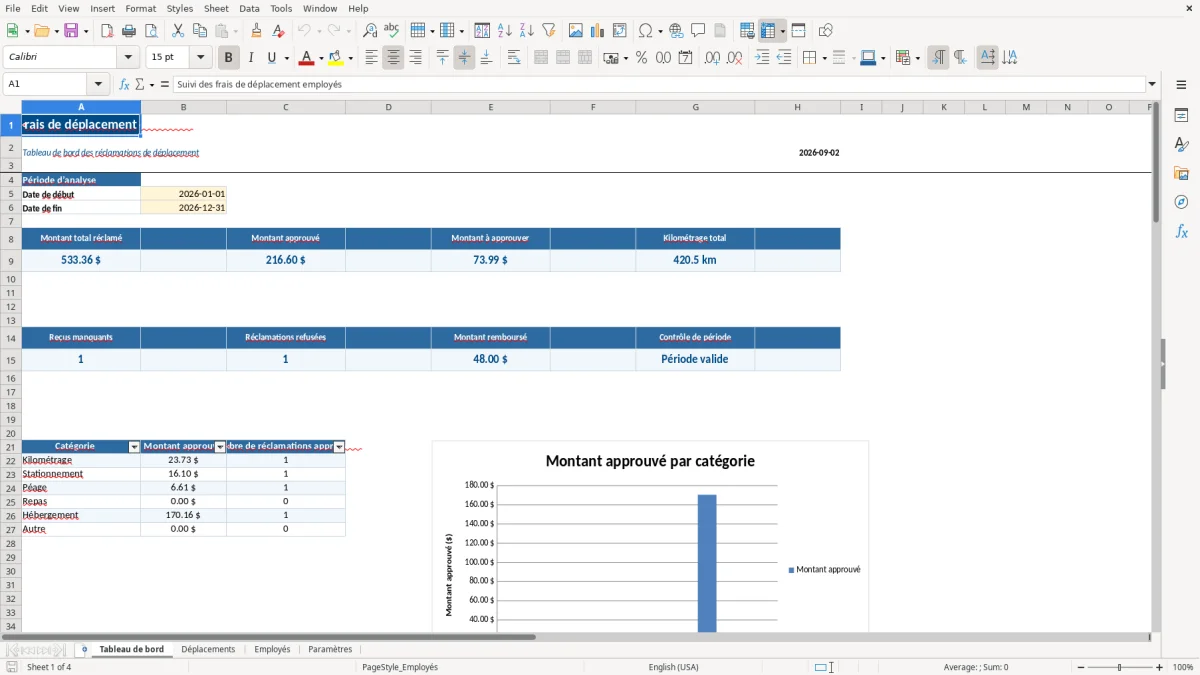Click the Zoom Out minus button

tap(1080, 667)
